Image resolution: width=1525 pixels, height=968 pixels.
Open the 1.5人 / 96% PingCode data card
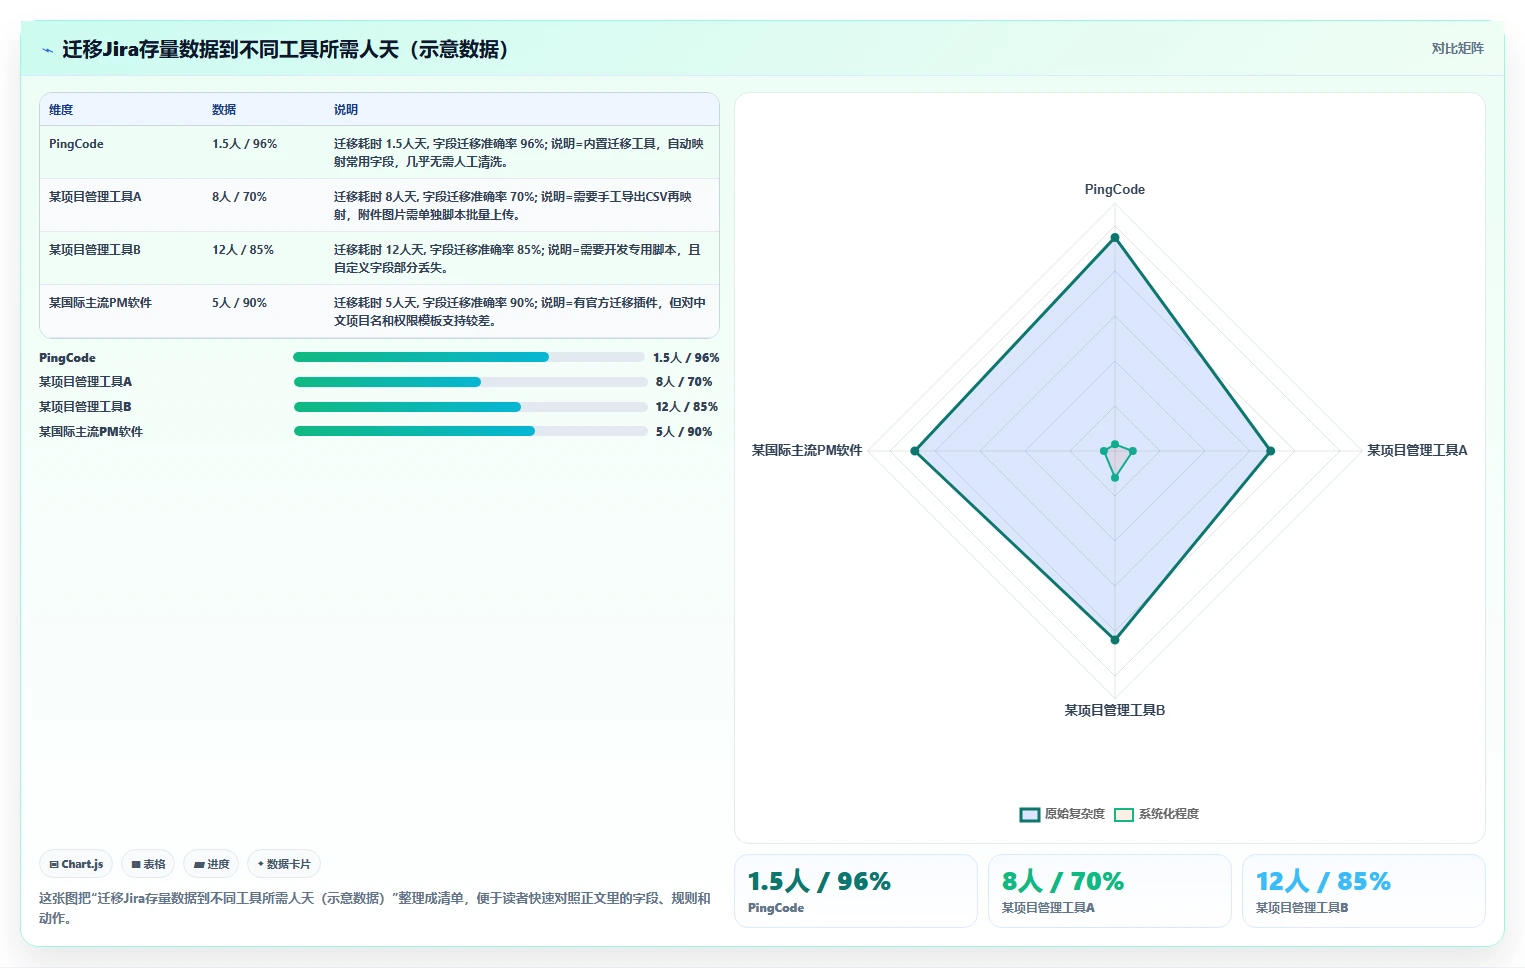point(856,891)
